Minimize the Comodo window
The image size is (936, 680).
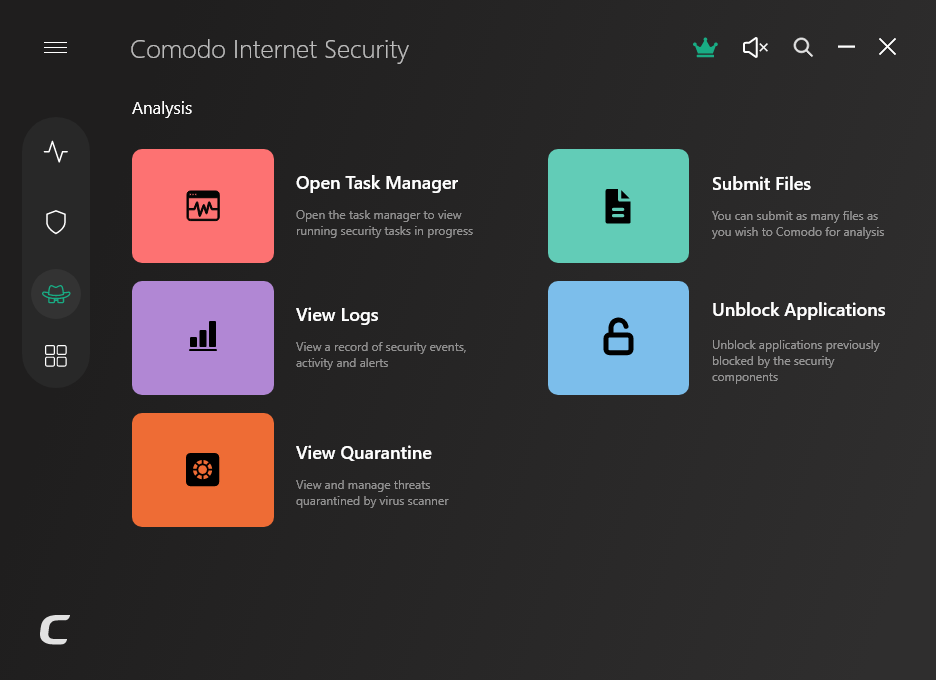[x=846, y=47]
